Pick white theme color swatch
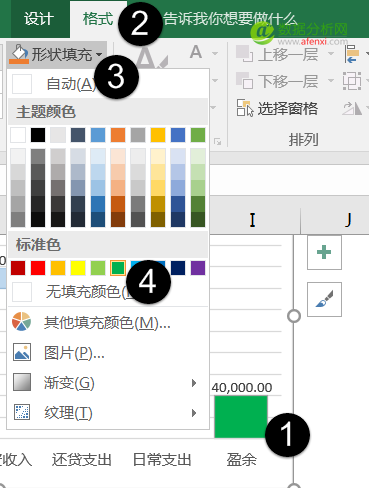The image size is (369, 488). pos(18,135)
